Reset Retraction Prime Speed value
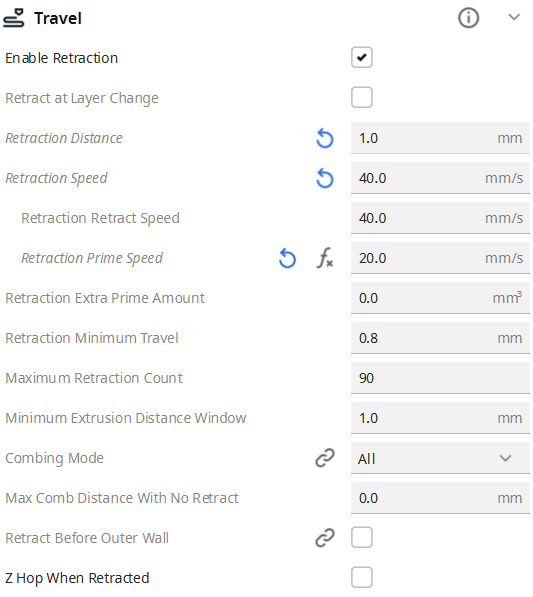Image resolution: width=533 pixels, height=597 pixels. click(287, 258)
